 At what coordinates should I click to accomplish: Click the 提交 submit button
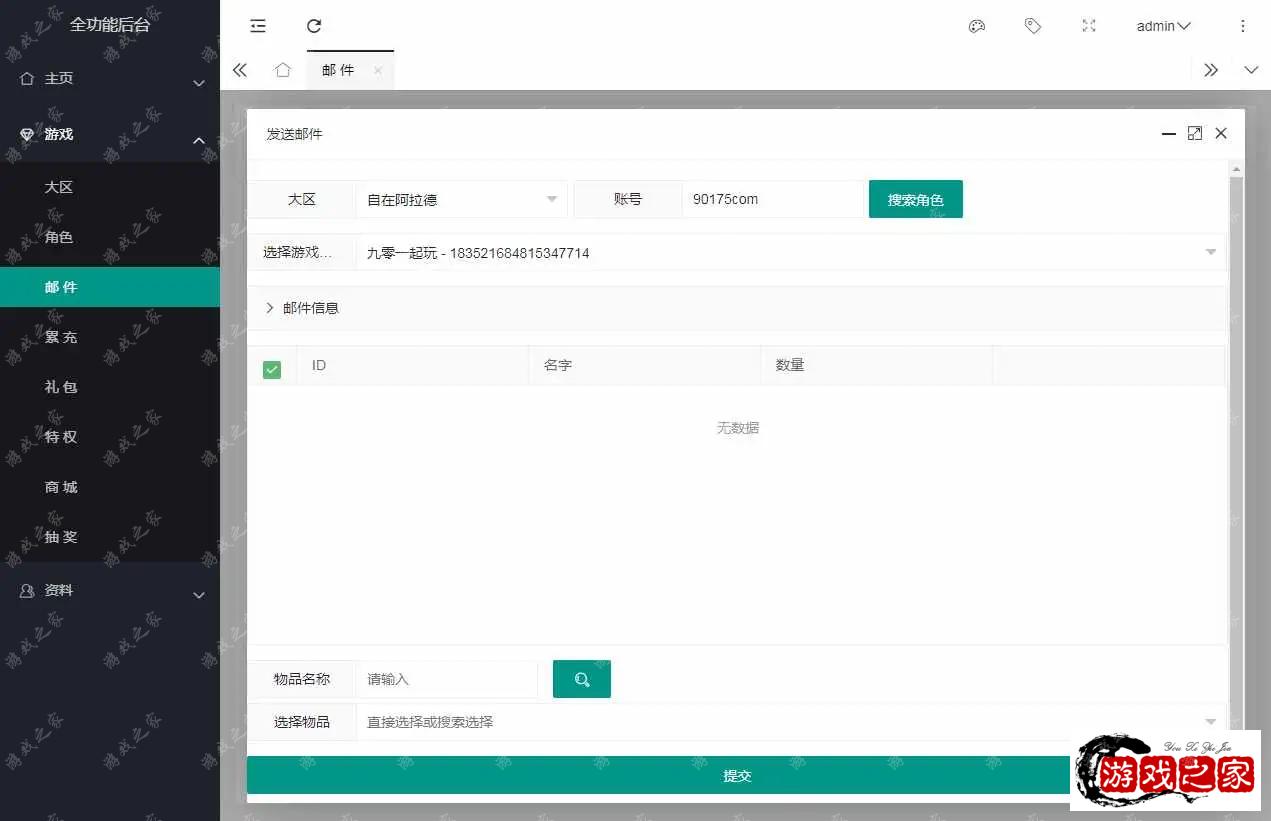(x=737, y=776)
